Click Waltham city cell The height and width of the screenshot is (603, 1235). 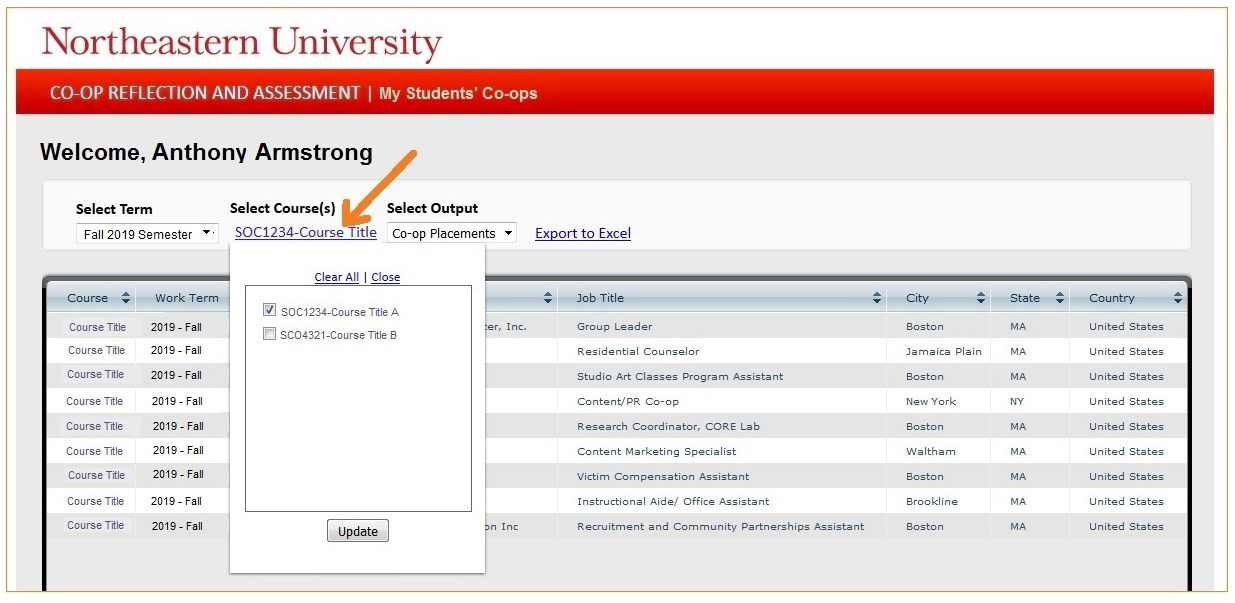(x=930, y=452)
